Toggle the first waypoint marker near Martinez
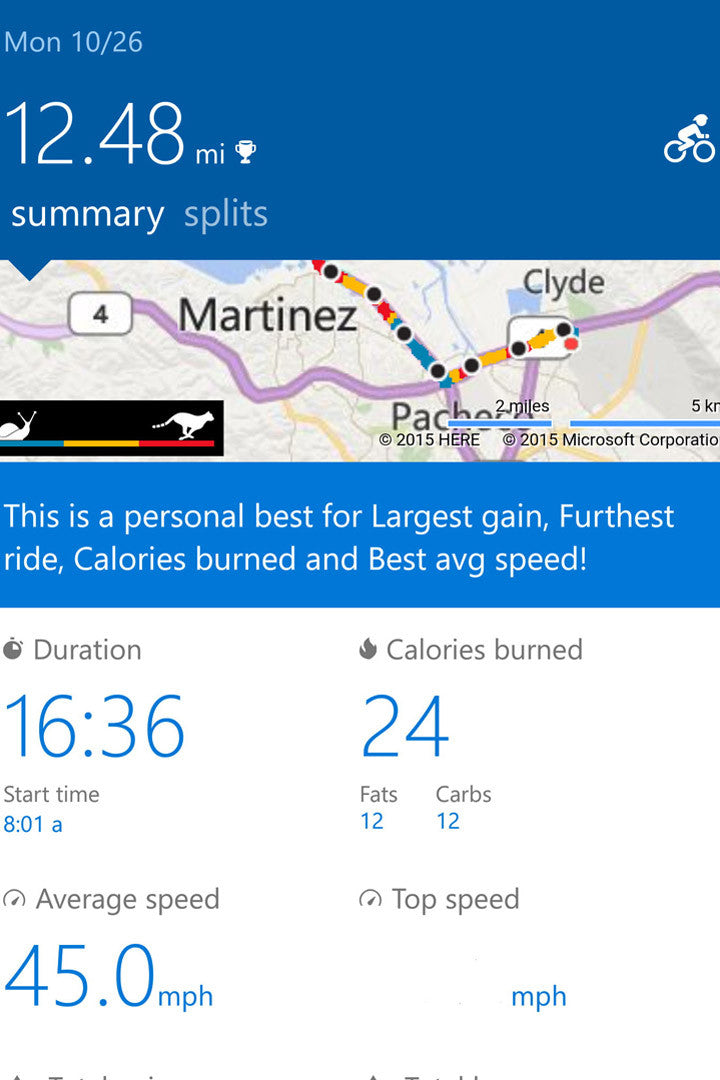This screenshot has width=720, height=1080. (x=330, y=270)
